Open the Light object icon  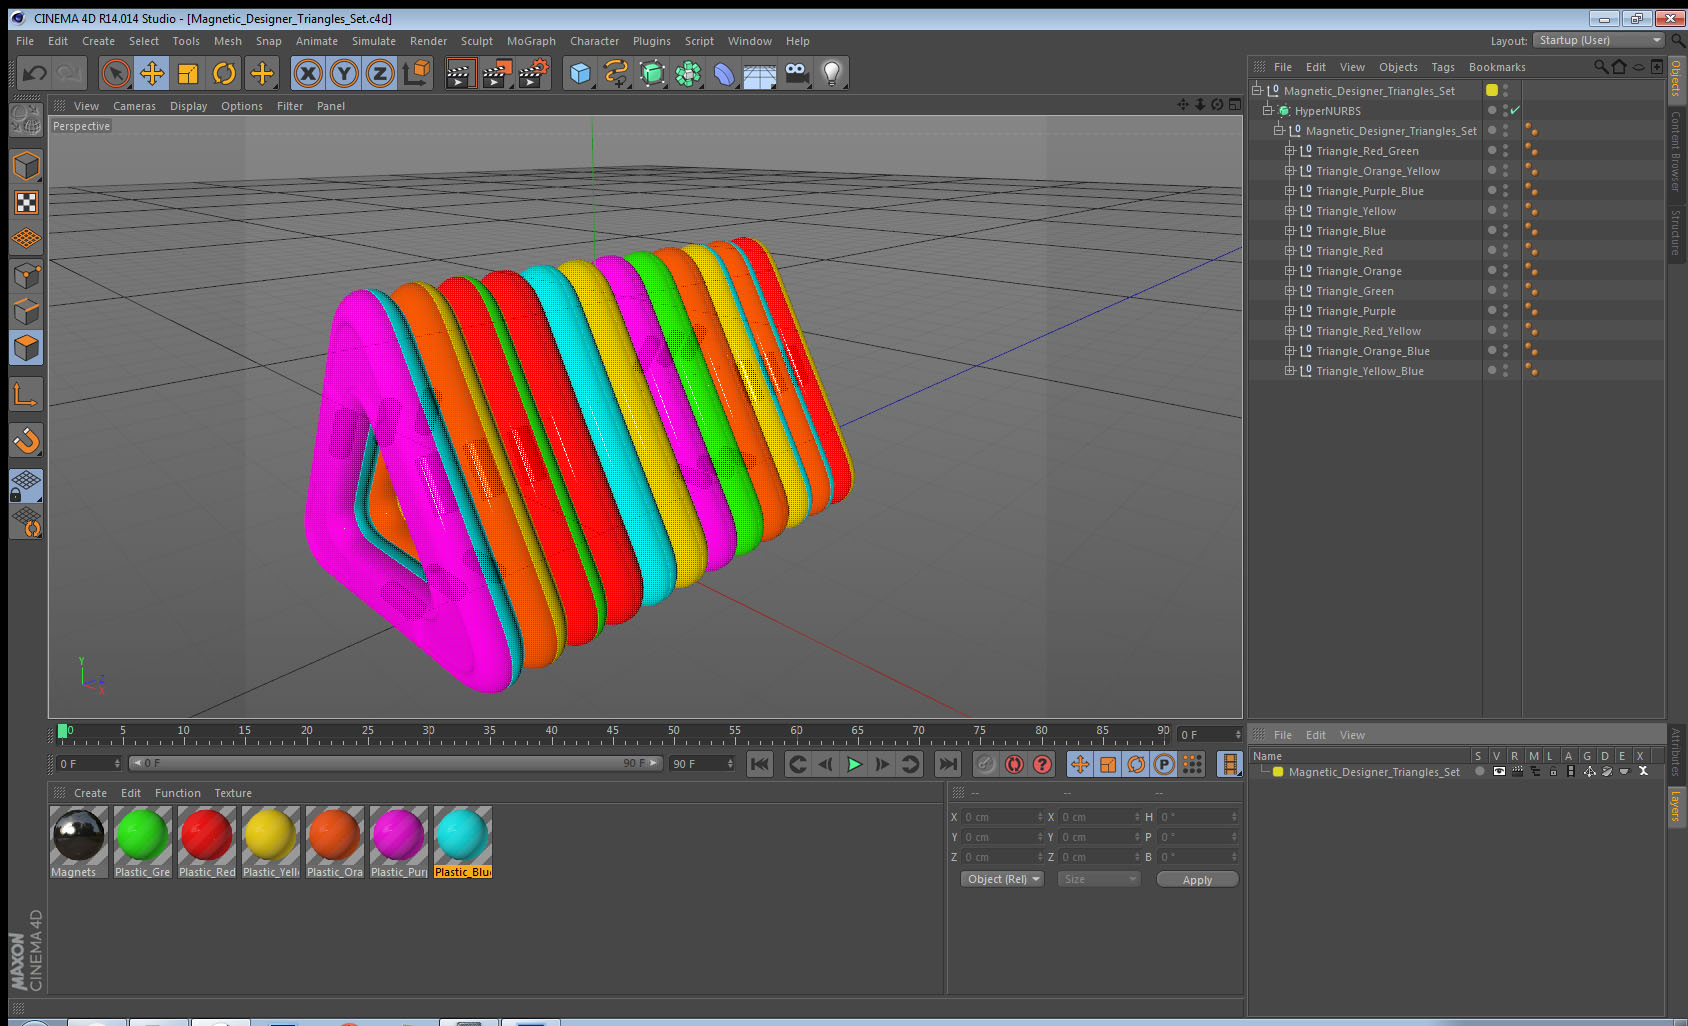[x=831, y=73]
